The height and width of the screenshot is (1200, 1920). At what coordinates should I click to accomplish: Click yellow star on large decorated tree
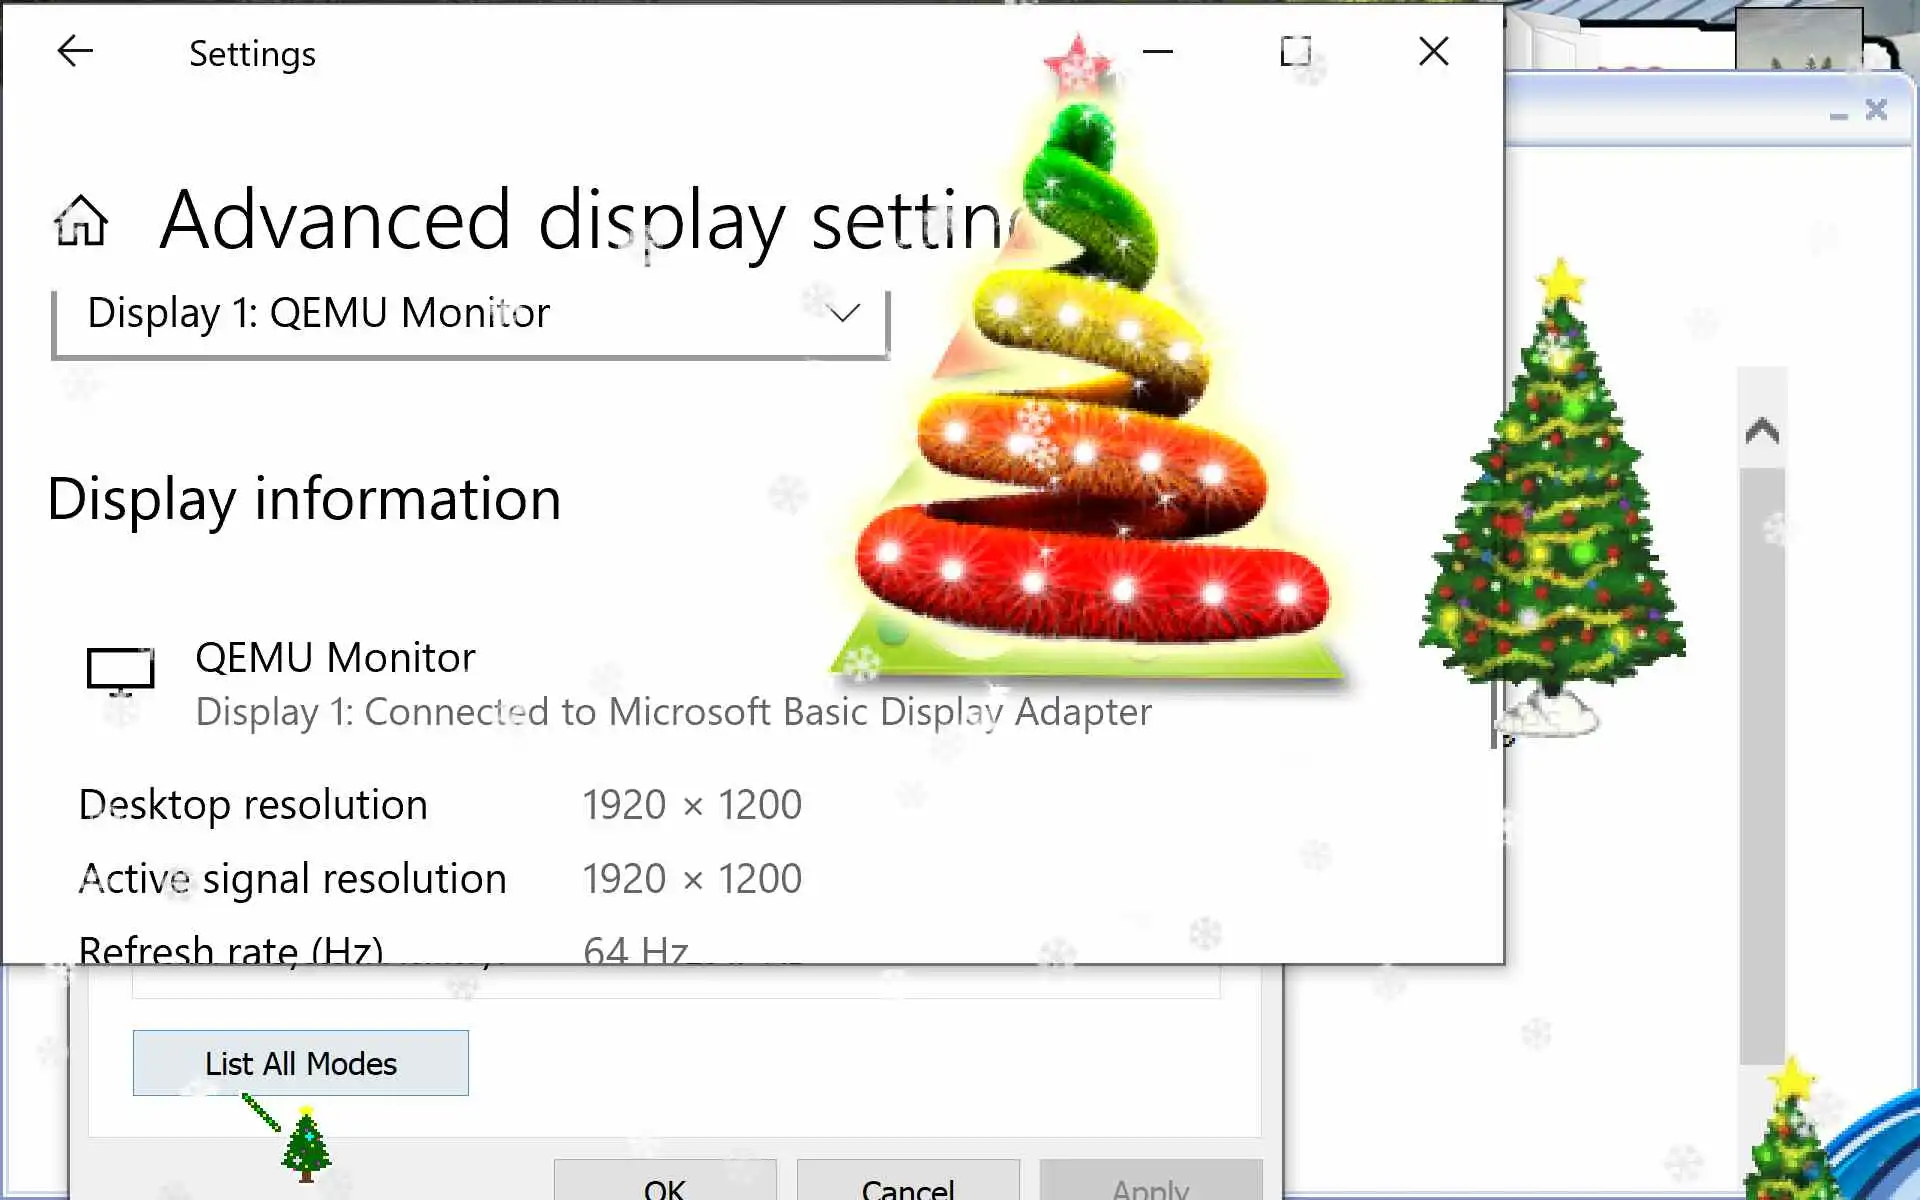point(1561,280)
